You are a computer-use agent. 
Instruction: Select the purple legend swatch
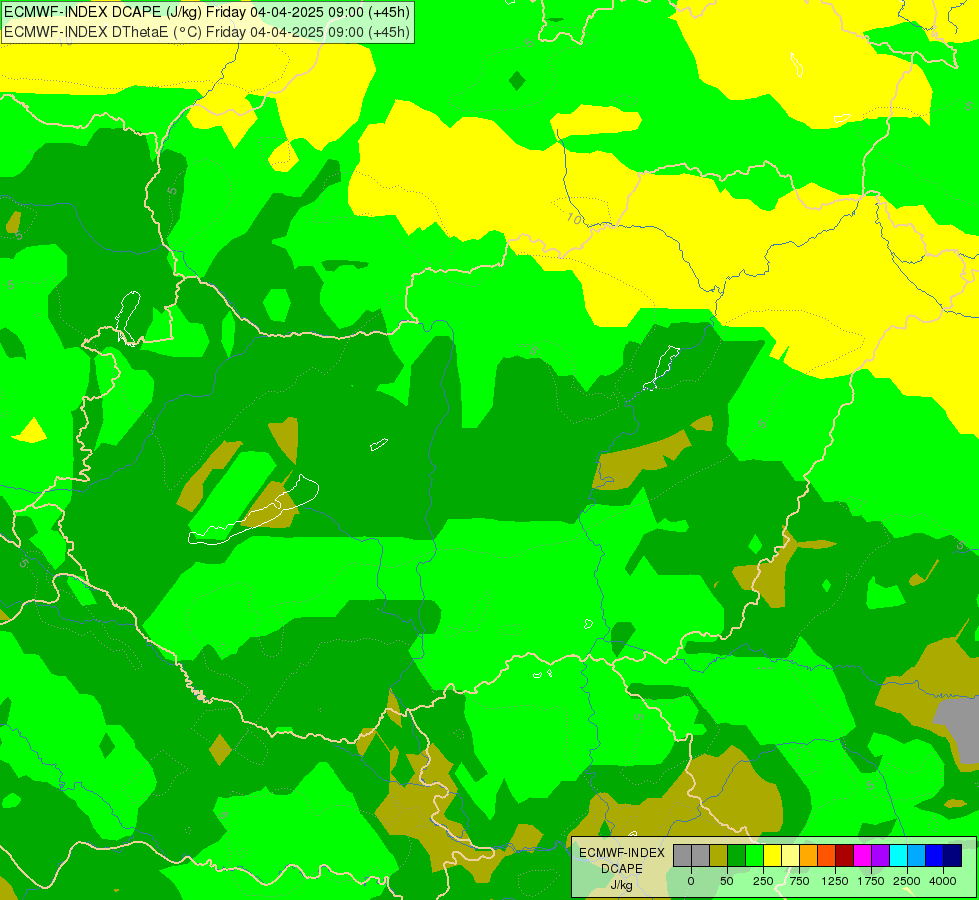pyautogui.click(x=880, y=855)
